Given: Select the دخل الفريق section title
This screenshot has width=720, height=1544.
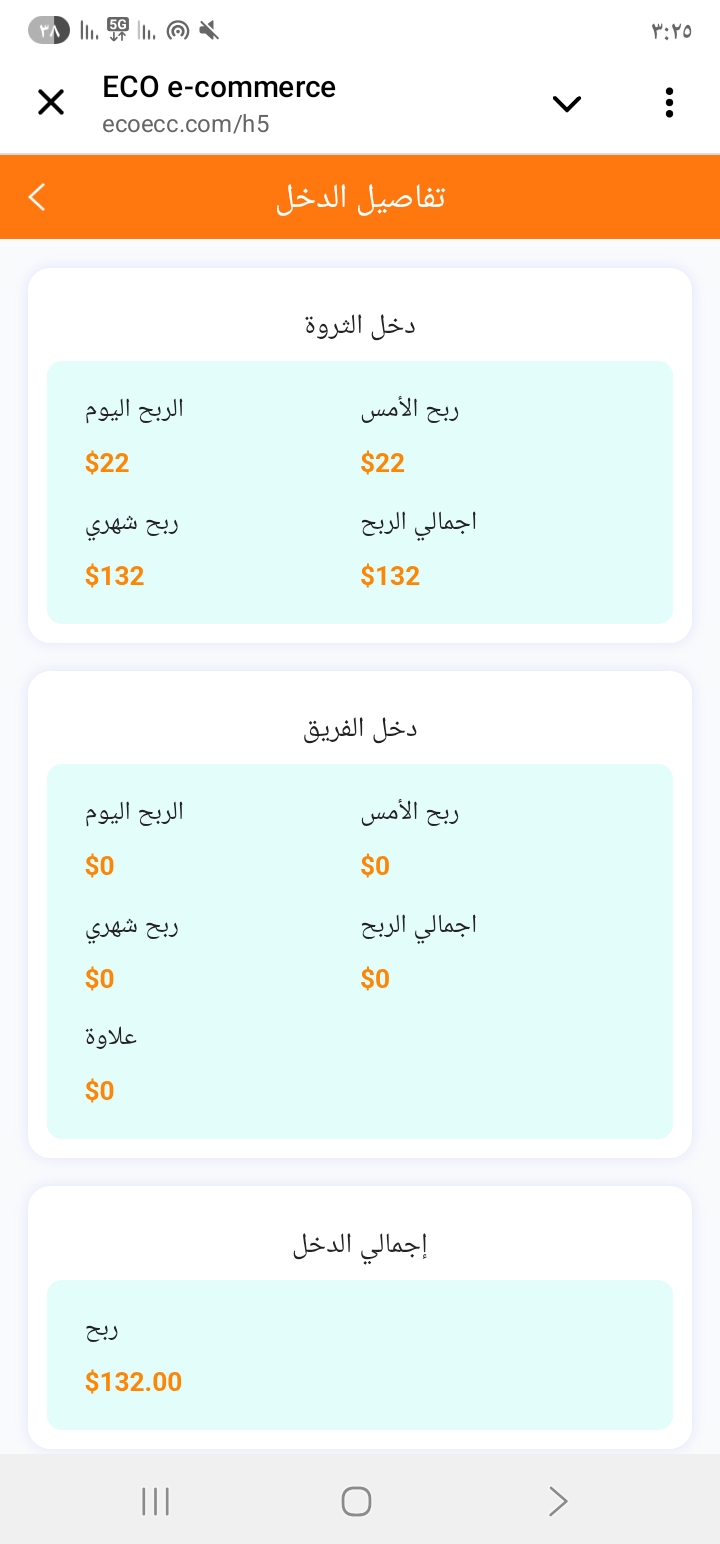Looking at the screenshot, I should (360, 729).
